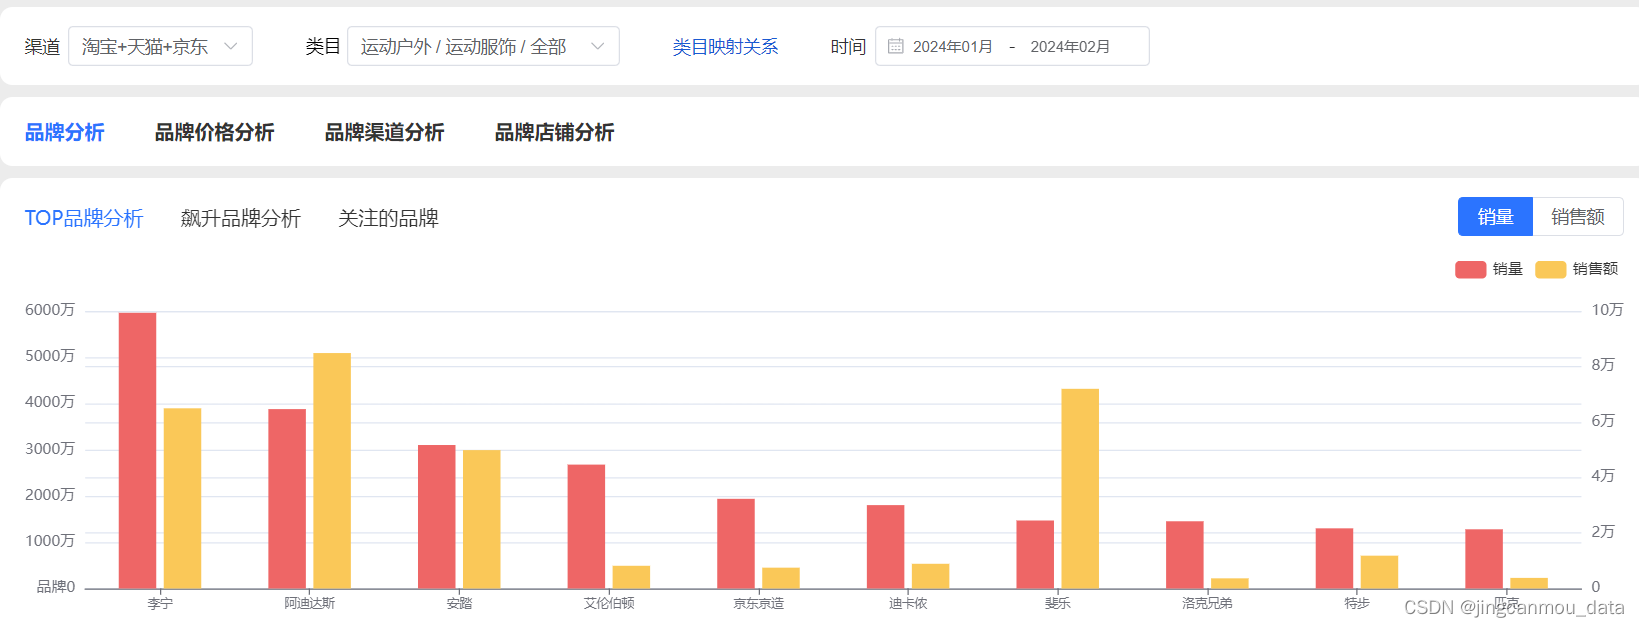Image resolution: width=1639 pixels, height=627 pixels.
Task: Click the x-axis label 李宁
Action: pyautogui.click(x=160, y=603)
